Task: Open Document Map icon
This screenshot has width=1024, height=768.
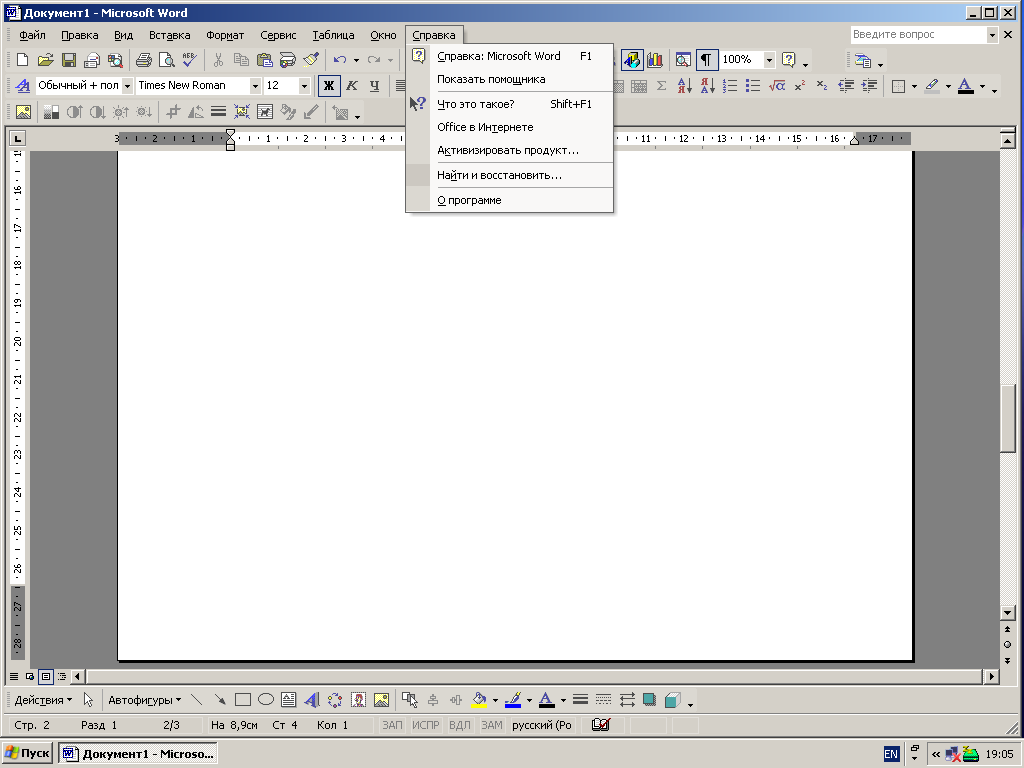Action: pos(683,60)
